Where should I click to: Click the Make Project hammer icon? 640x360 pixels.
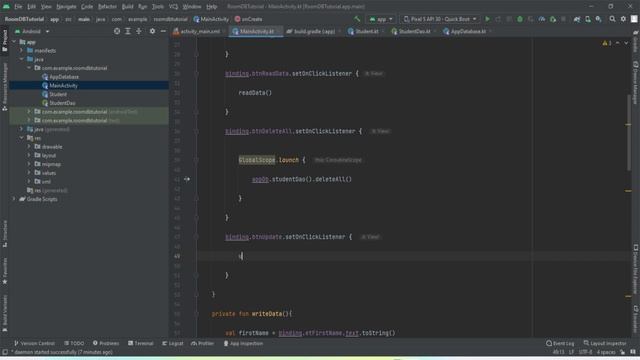click(357, 19)
